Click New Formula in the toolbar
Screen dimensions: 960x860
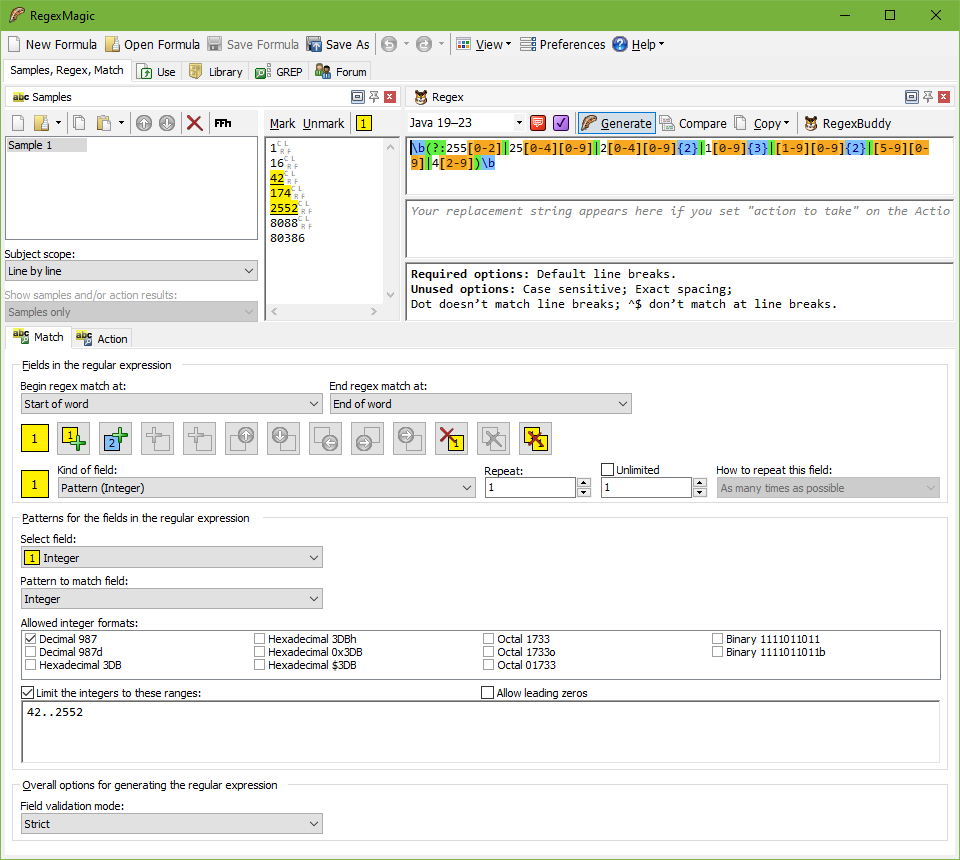[52, 44]
